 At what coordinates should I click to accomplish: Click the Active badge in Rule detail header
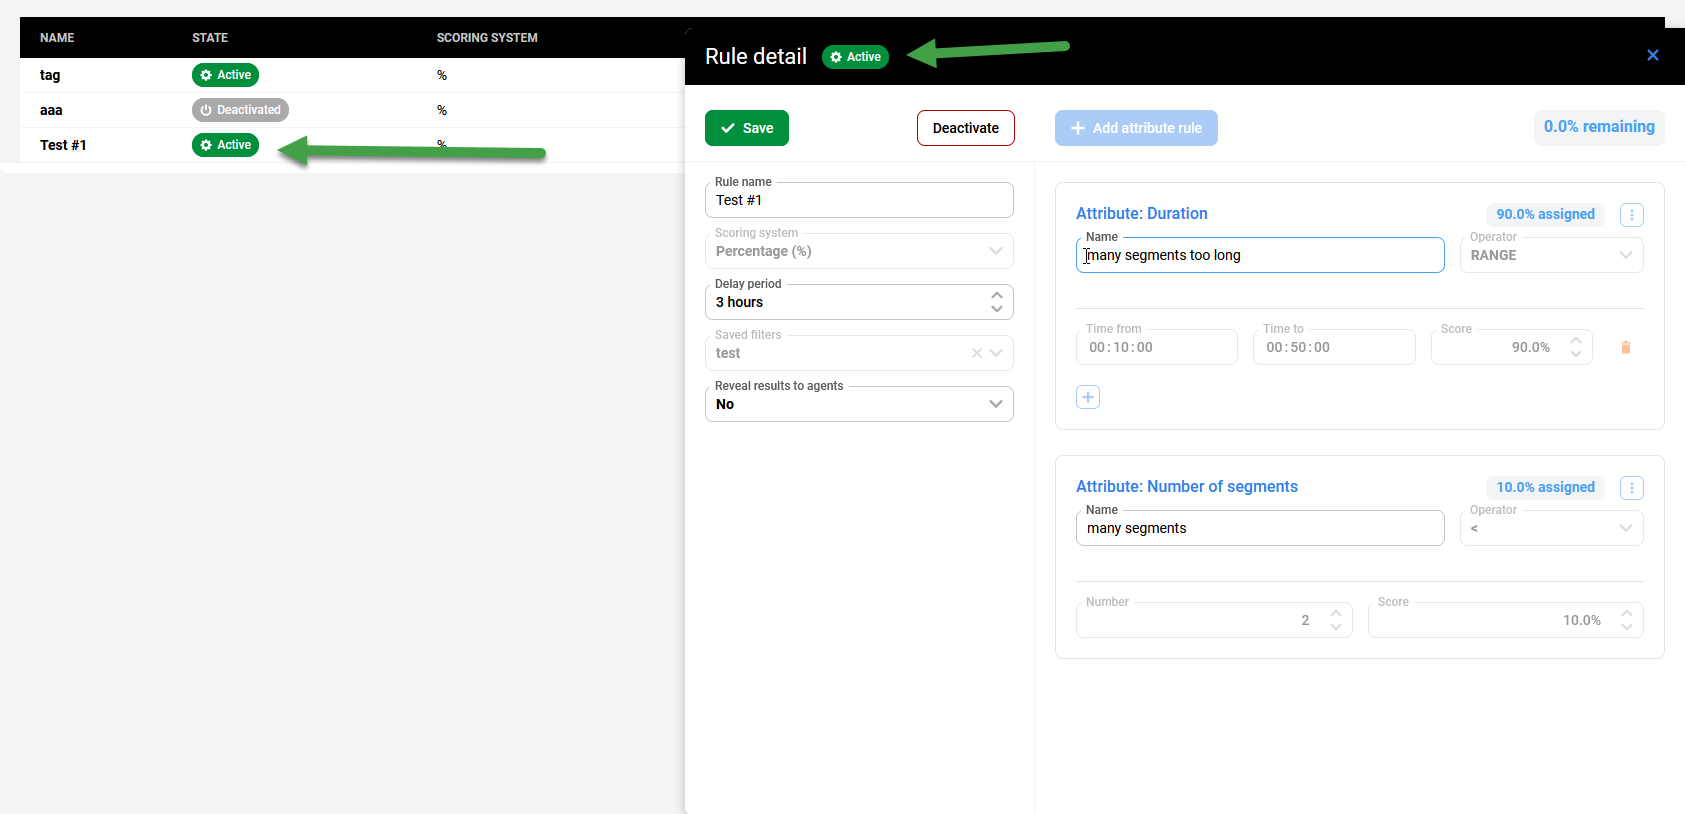(855, 57)
